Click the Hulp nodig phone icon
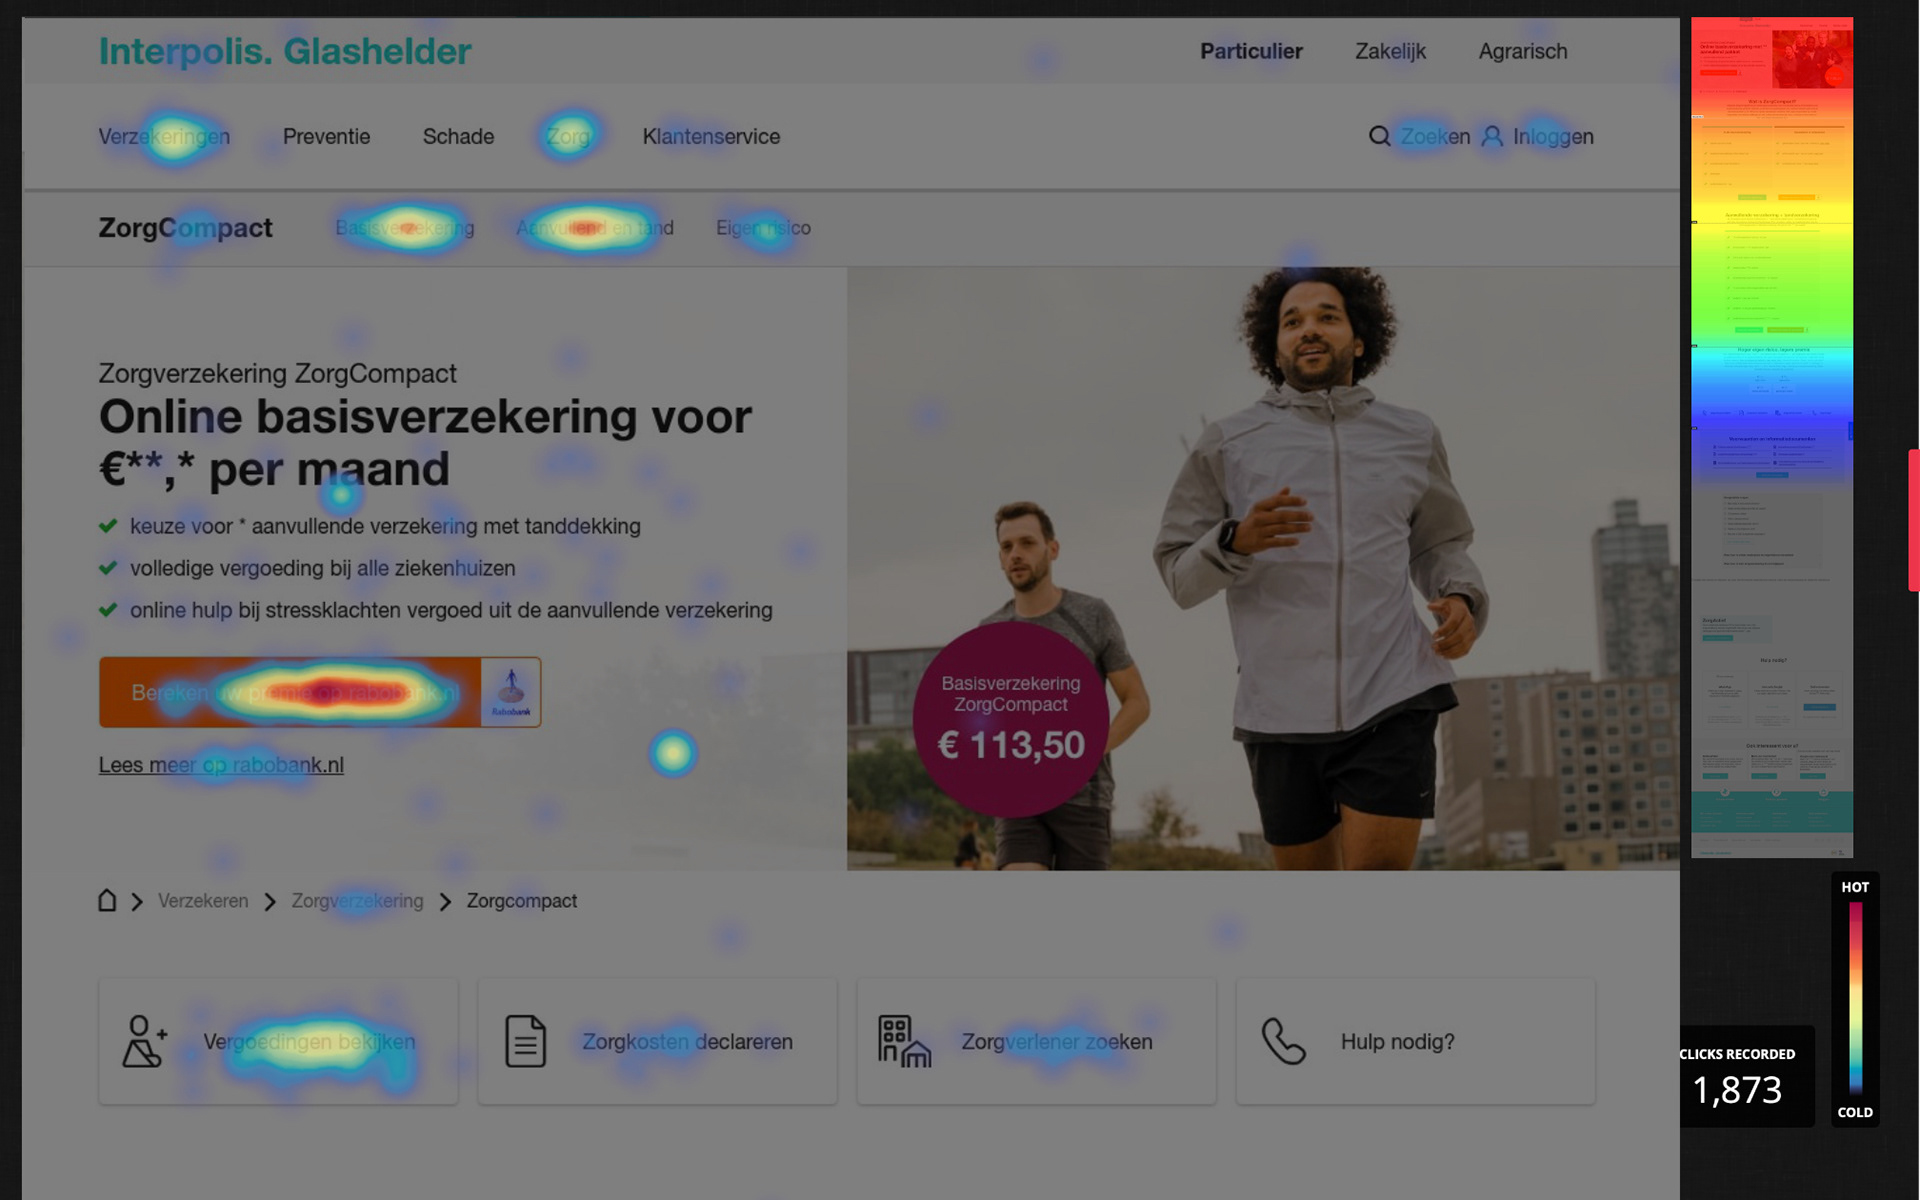 tap(1283, 1041)
